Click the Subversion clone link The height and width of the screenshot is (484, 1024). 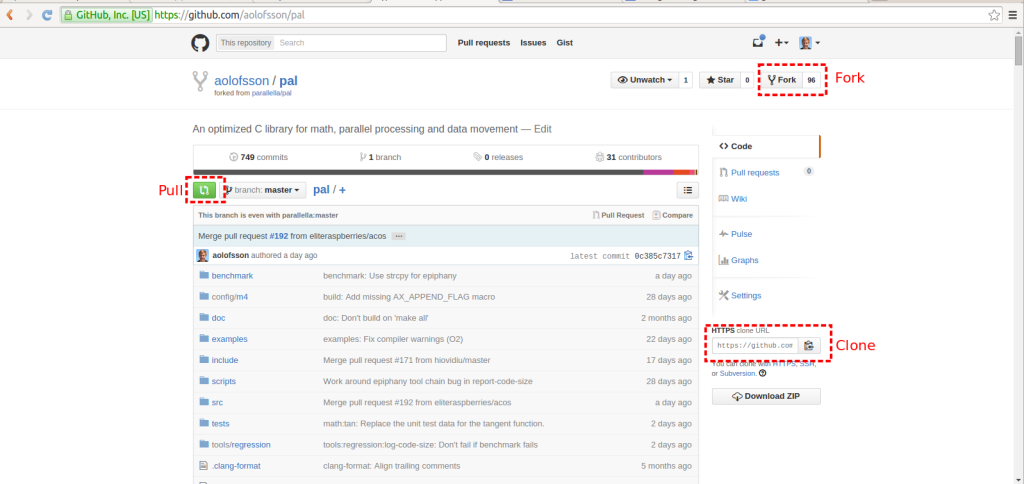738,374
